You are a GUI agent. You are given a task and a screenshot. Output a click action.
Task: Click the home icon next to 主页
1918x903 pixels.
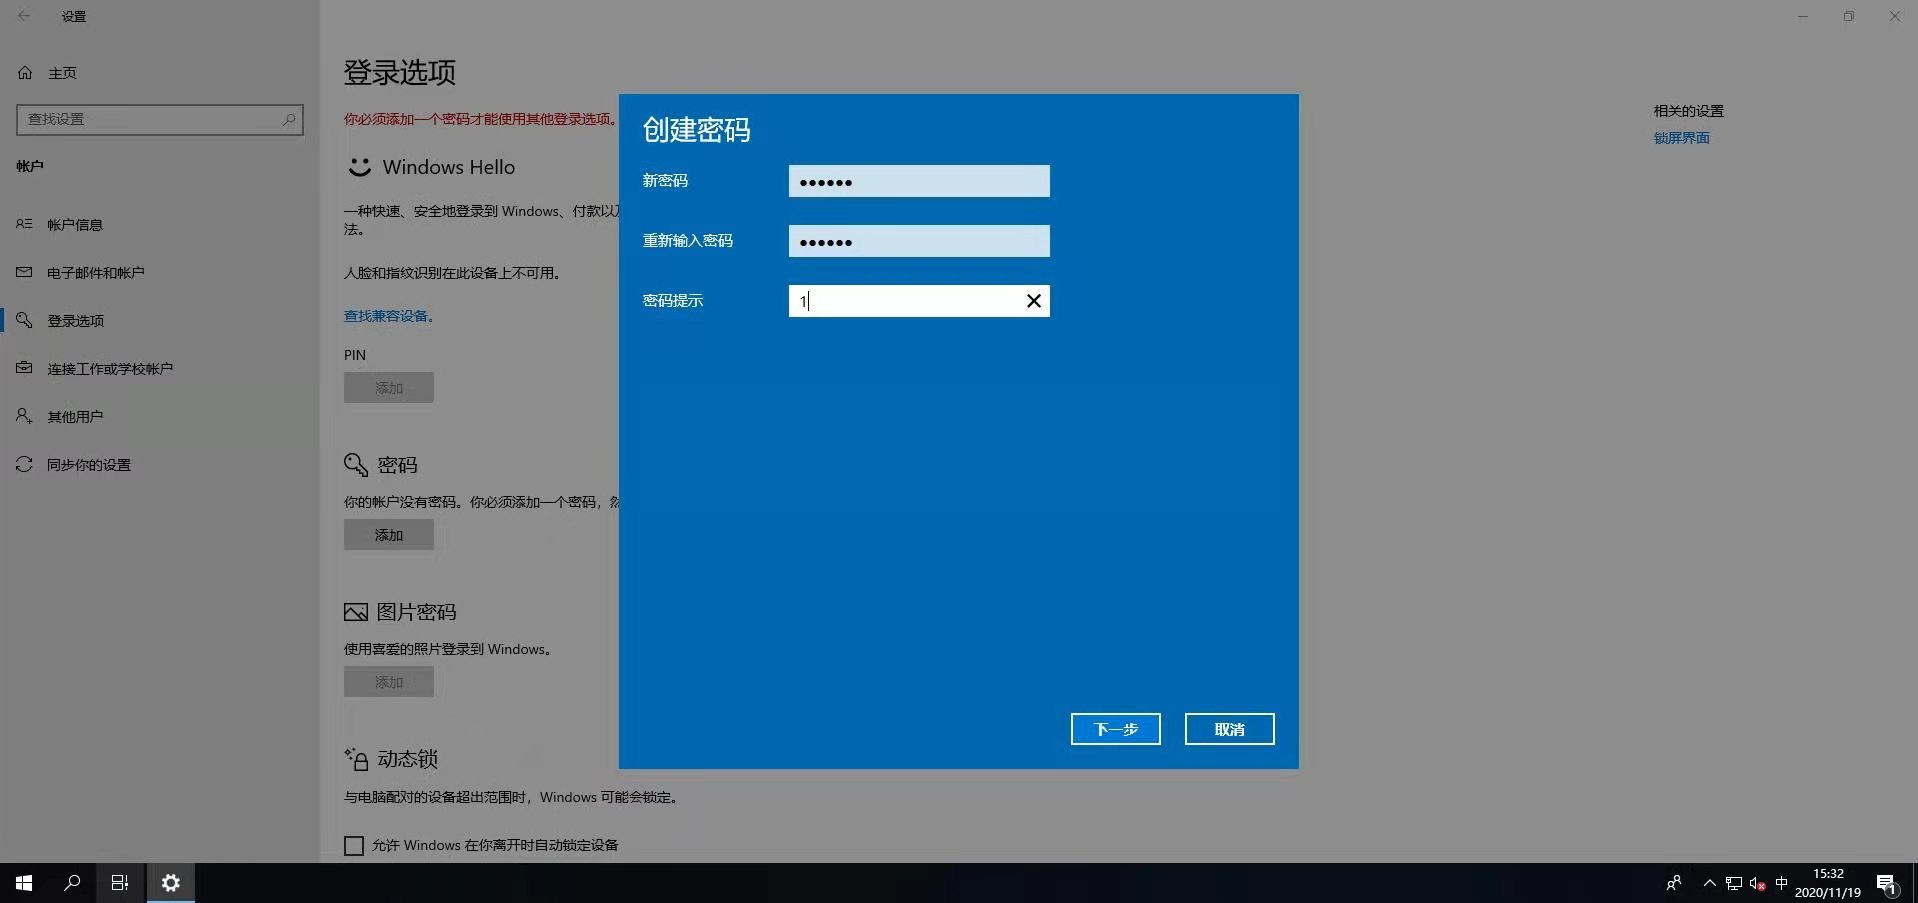click(25, 72)
